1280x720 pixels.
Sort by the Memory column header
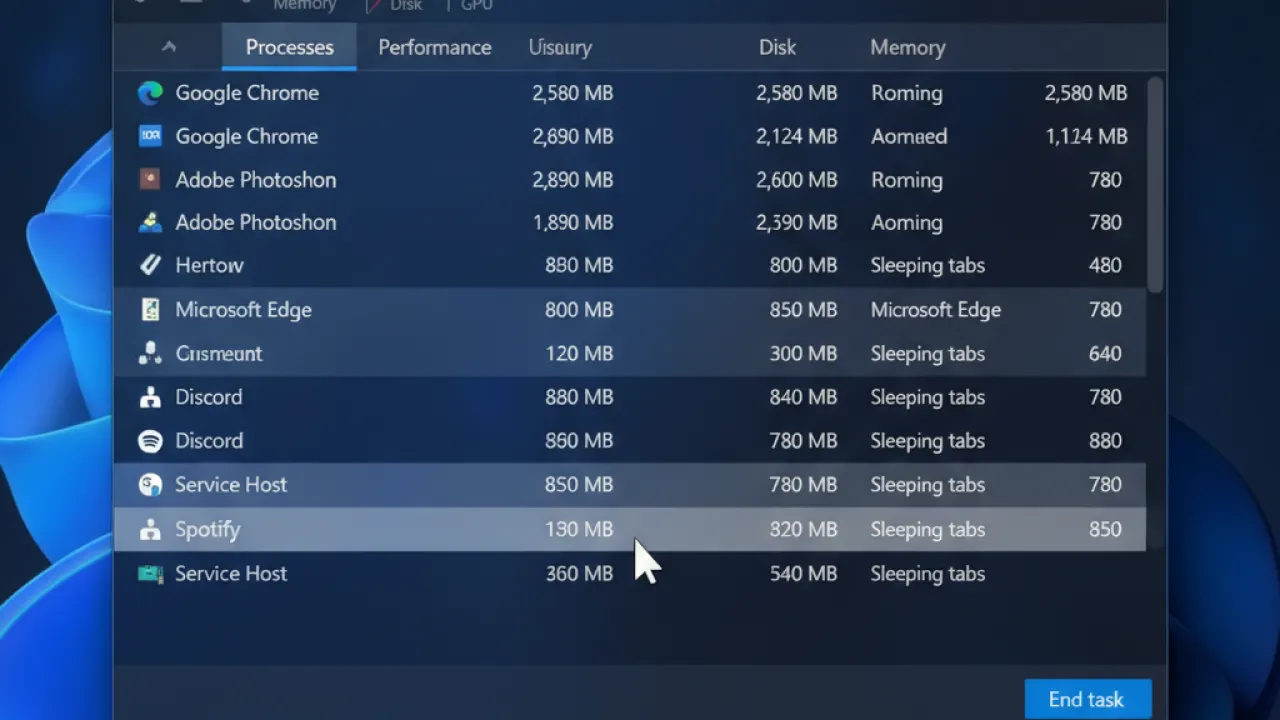907,47
